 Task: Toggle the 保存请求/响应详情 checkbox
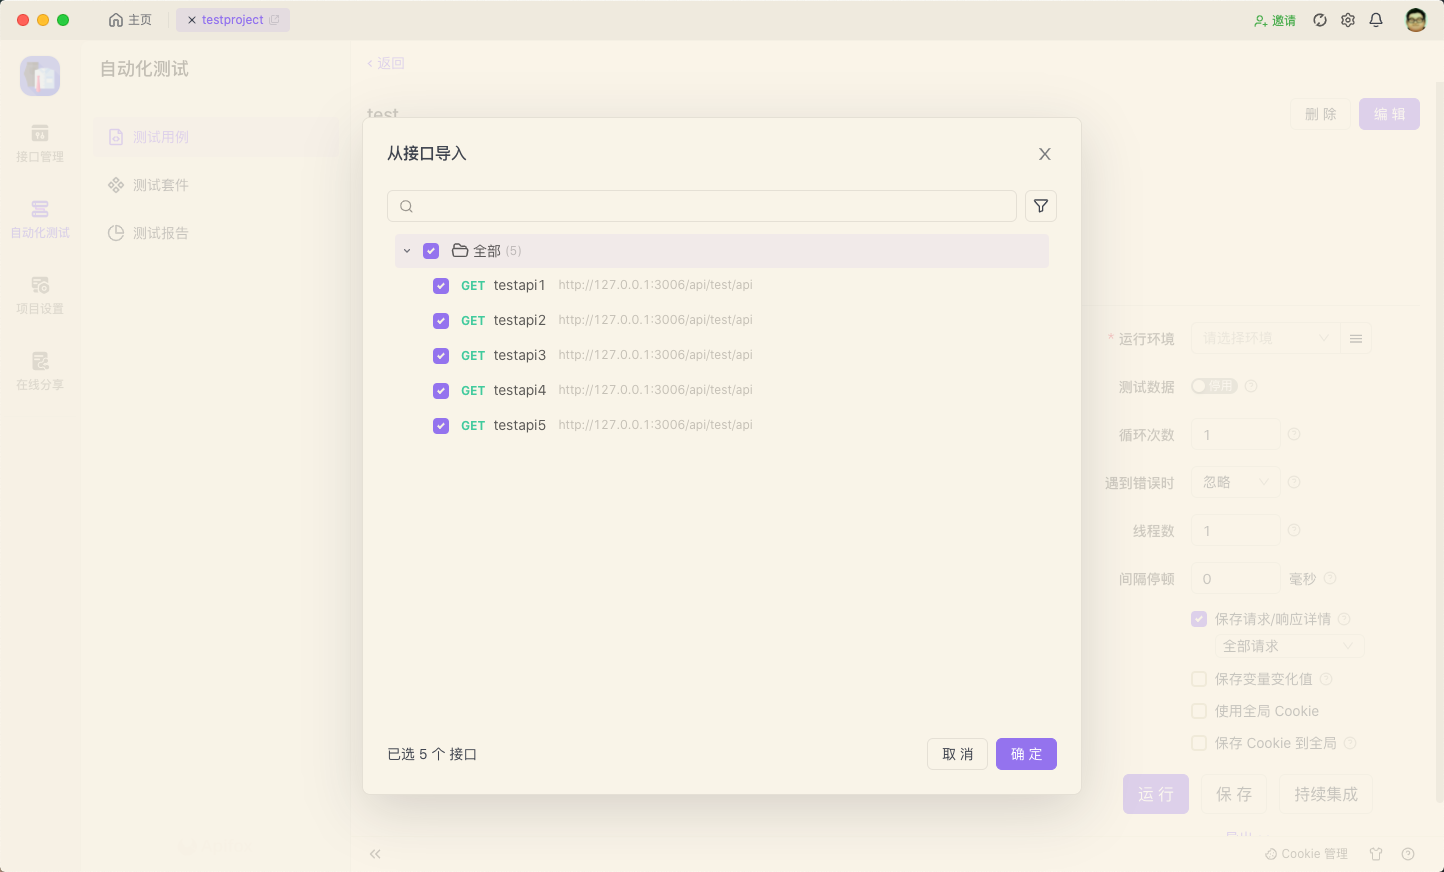1199,619
